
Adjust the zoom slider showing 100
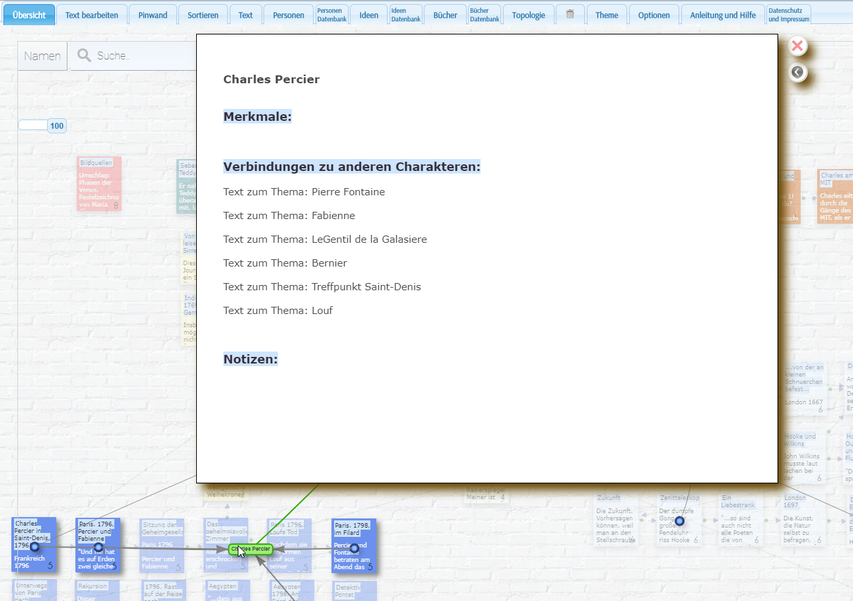tap(33, 126)
